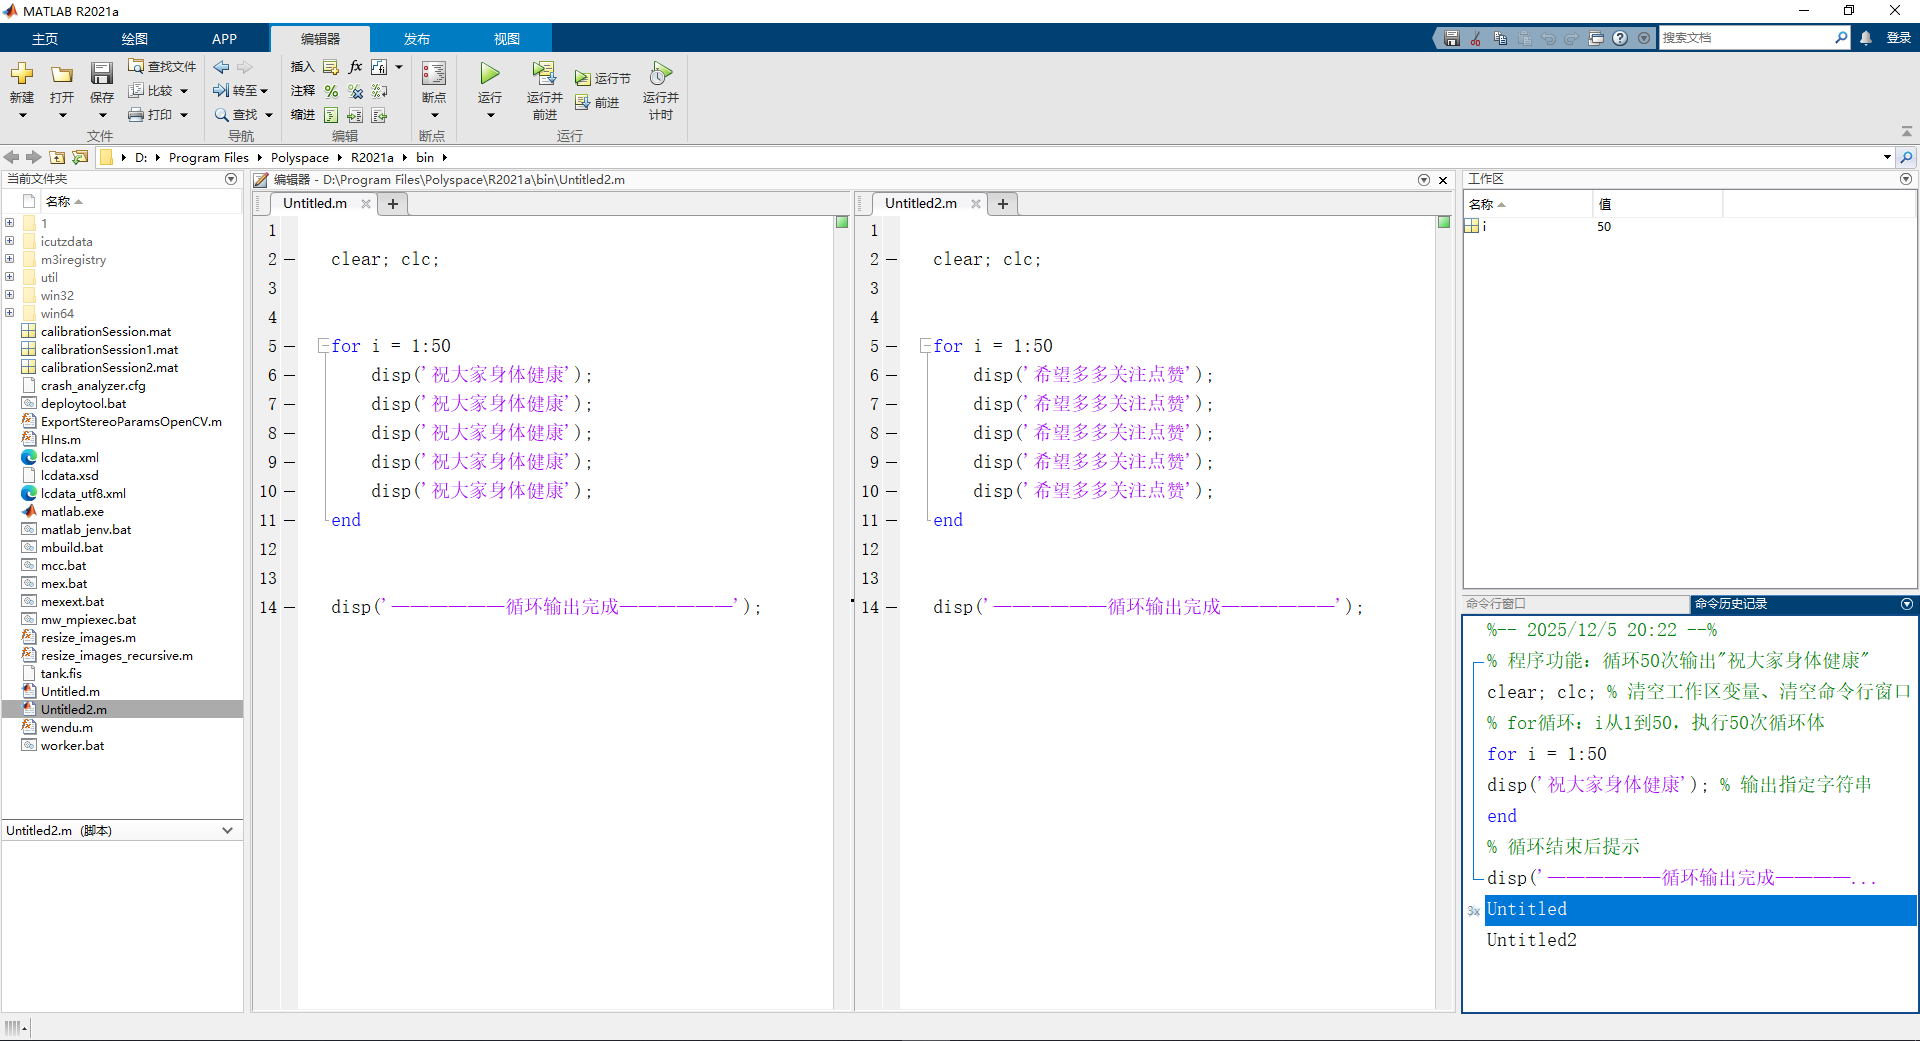Open the Breakpoints (断点) dropdown arrow
The image size is (1920, 1041).
[x=434, y=115]
